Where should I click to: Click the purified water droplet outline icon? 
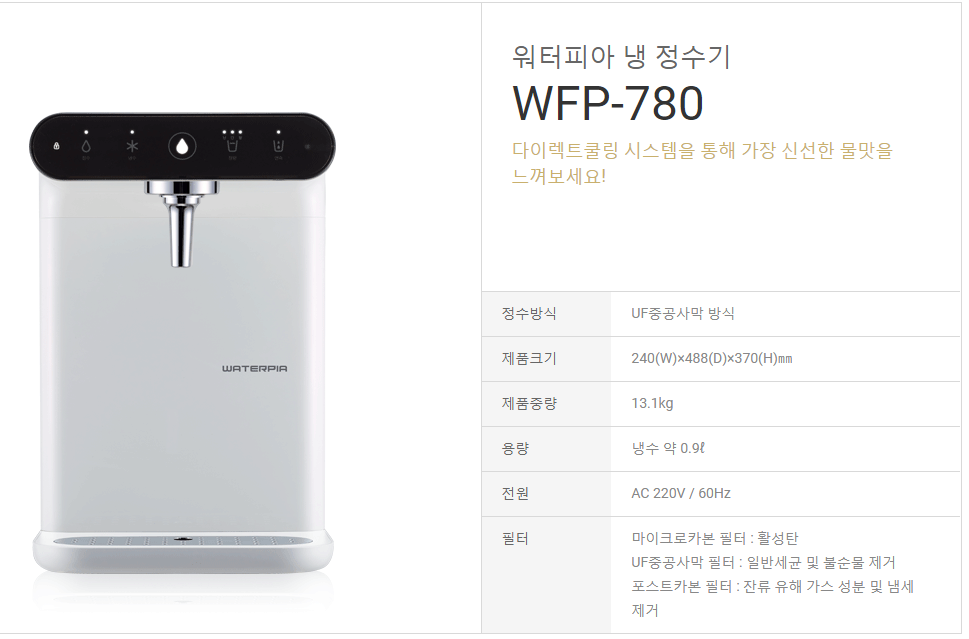coord(86,146)
